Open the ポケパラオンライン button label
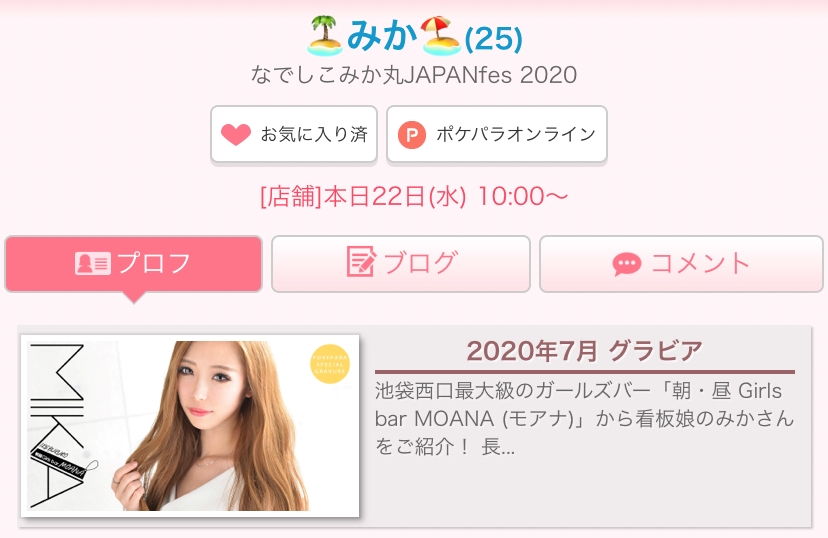This screenshot has width=828, height=538. click(515, 134)
